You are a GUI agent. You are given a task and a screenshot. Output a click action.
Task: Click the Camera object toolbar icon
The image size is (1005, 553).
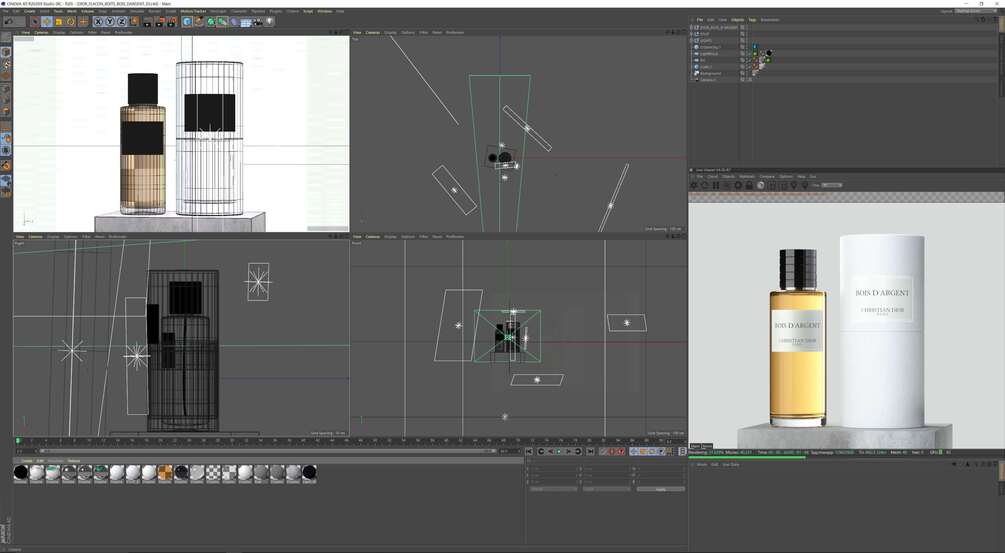pos(258,21)
